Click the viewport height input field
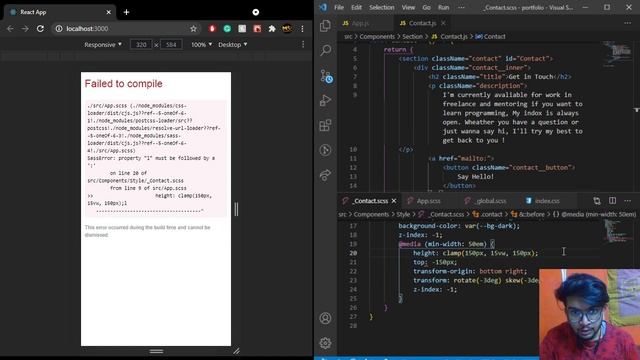640x360 pixels. (171, 44)
